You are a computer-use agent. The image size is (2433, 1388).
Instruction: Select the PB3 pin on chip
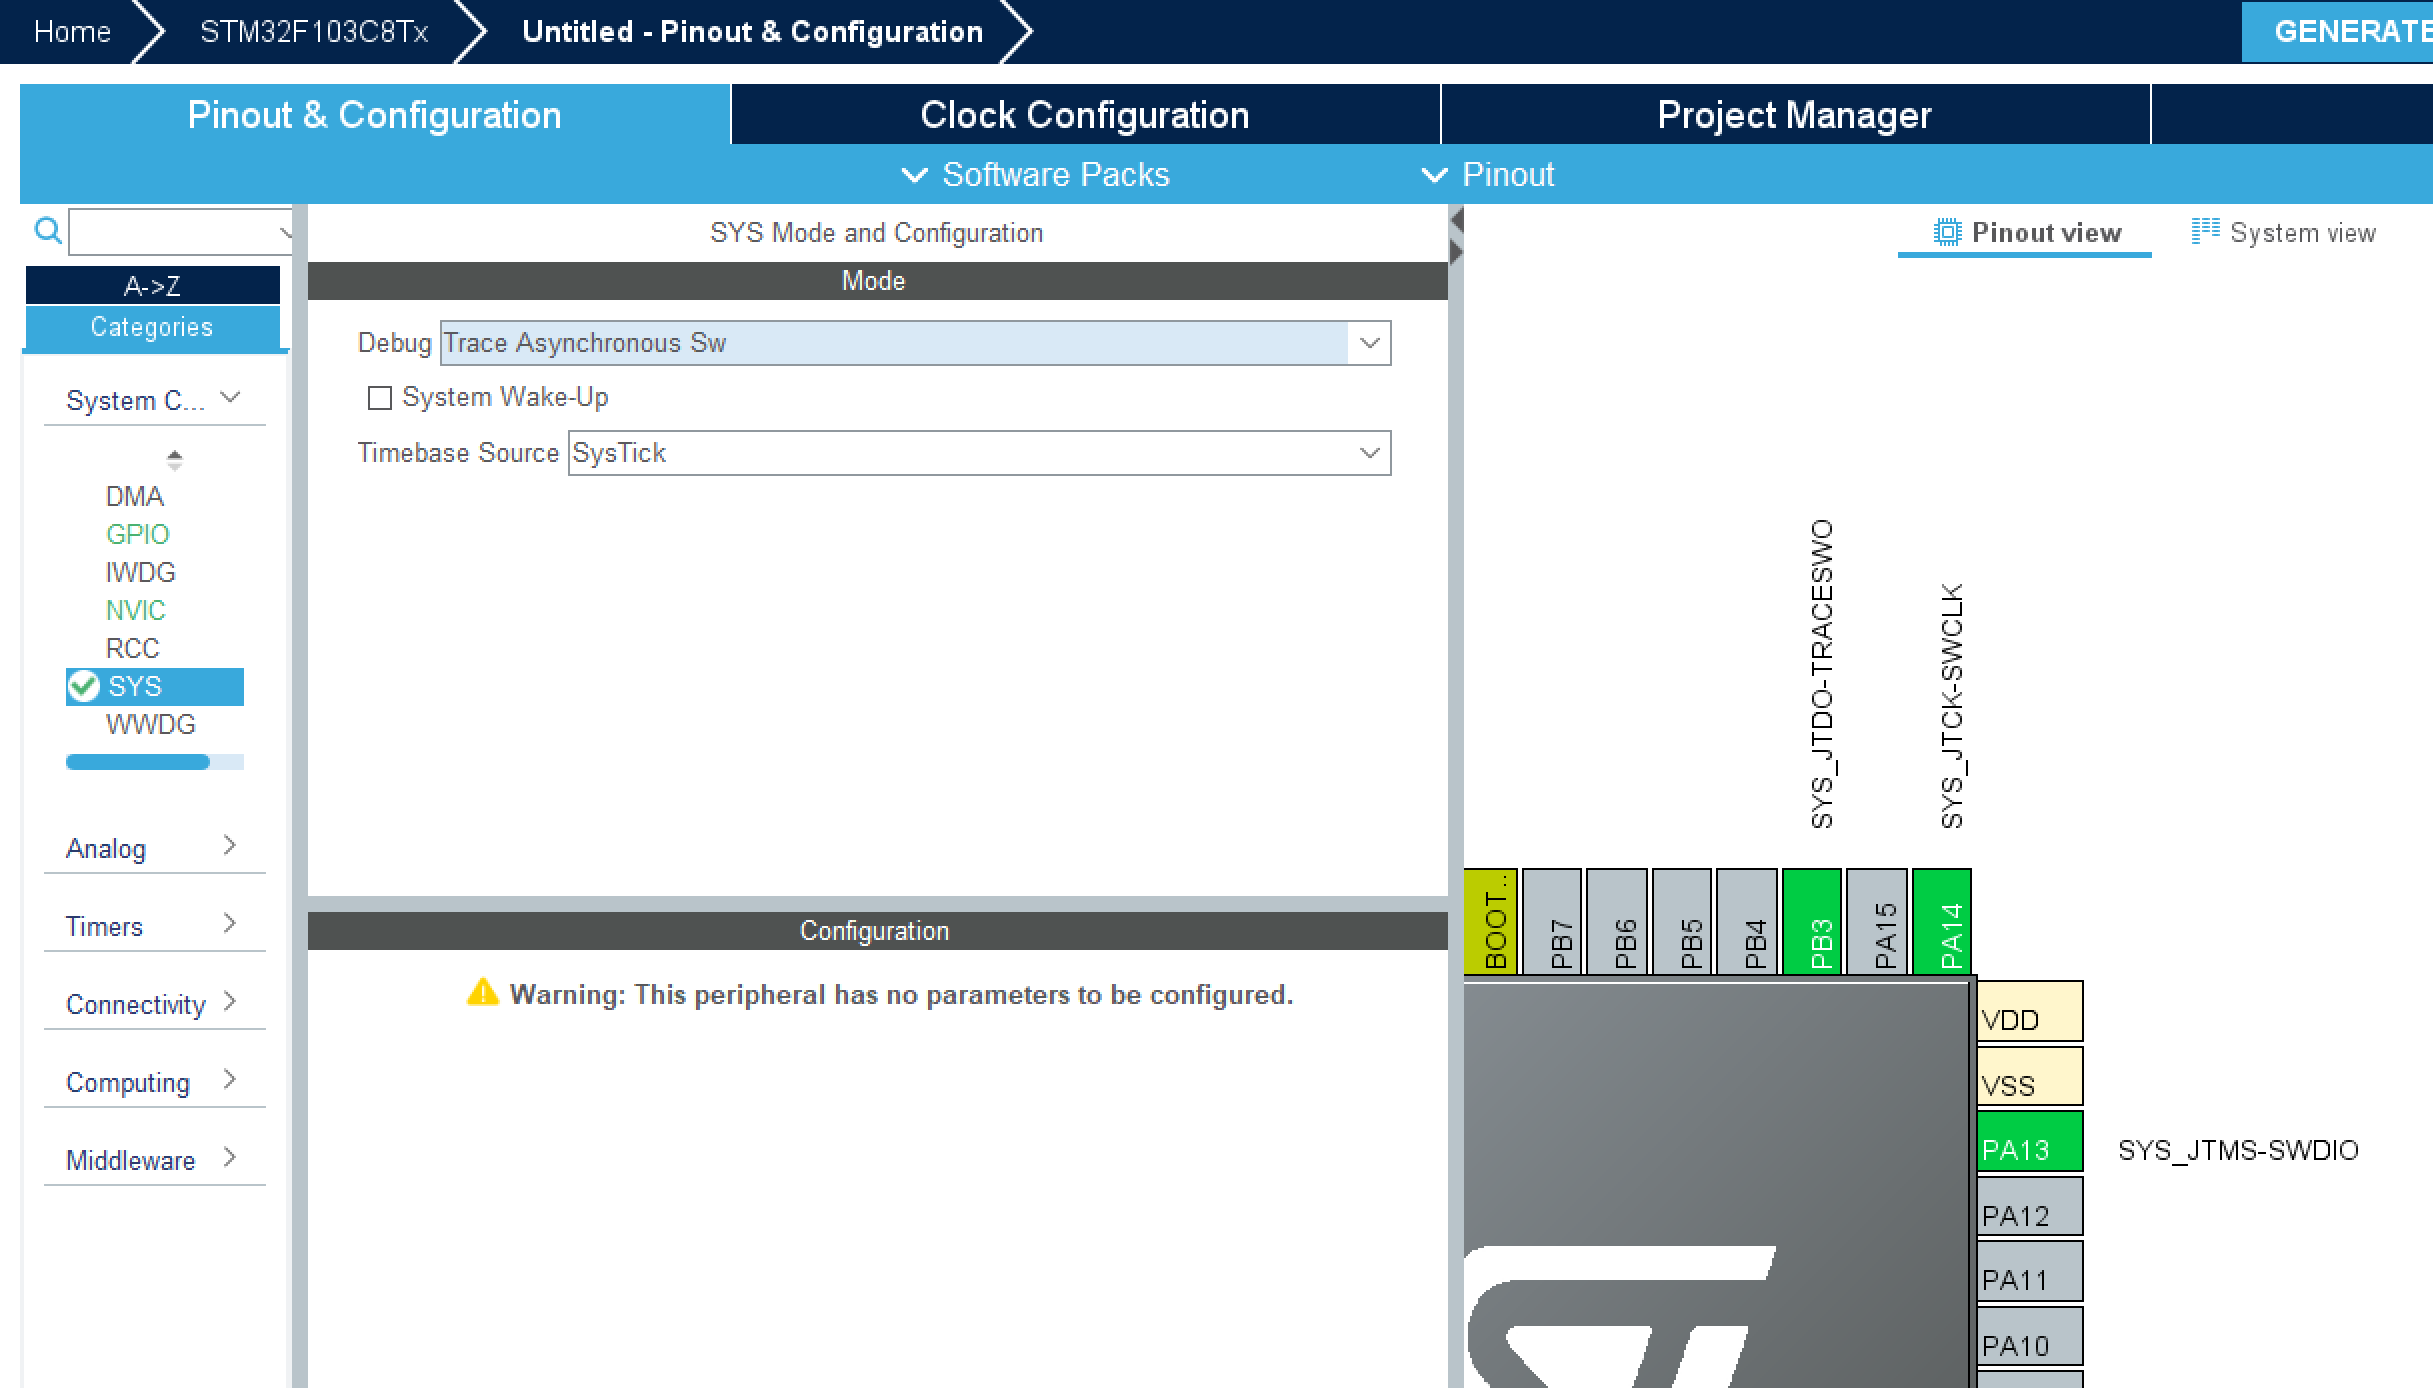coord(1811,922)
